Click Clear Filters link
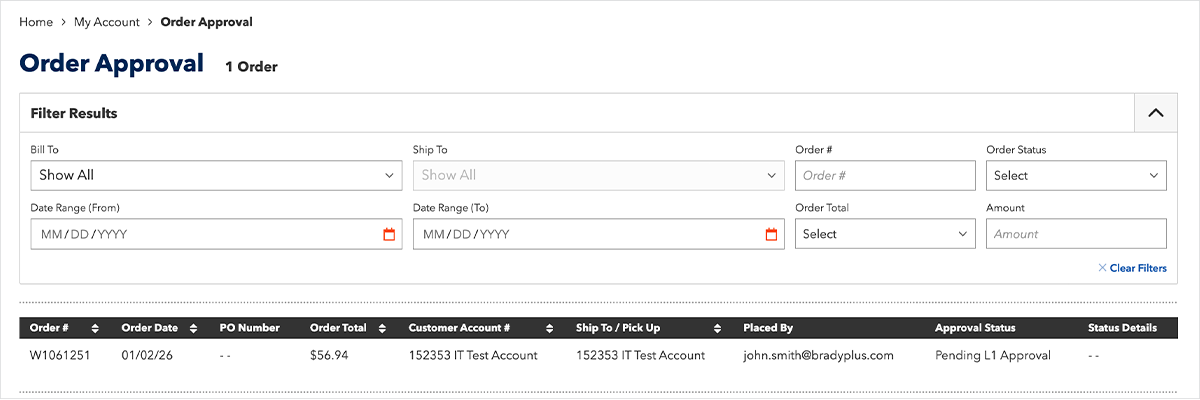1200x400 pixels. 1132,268
